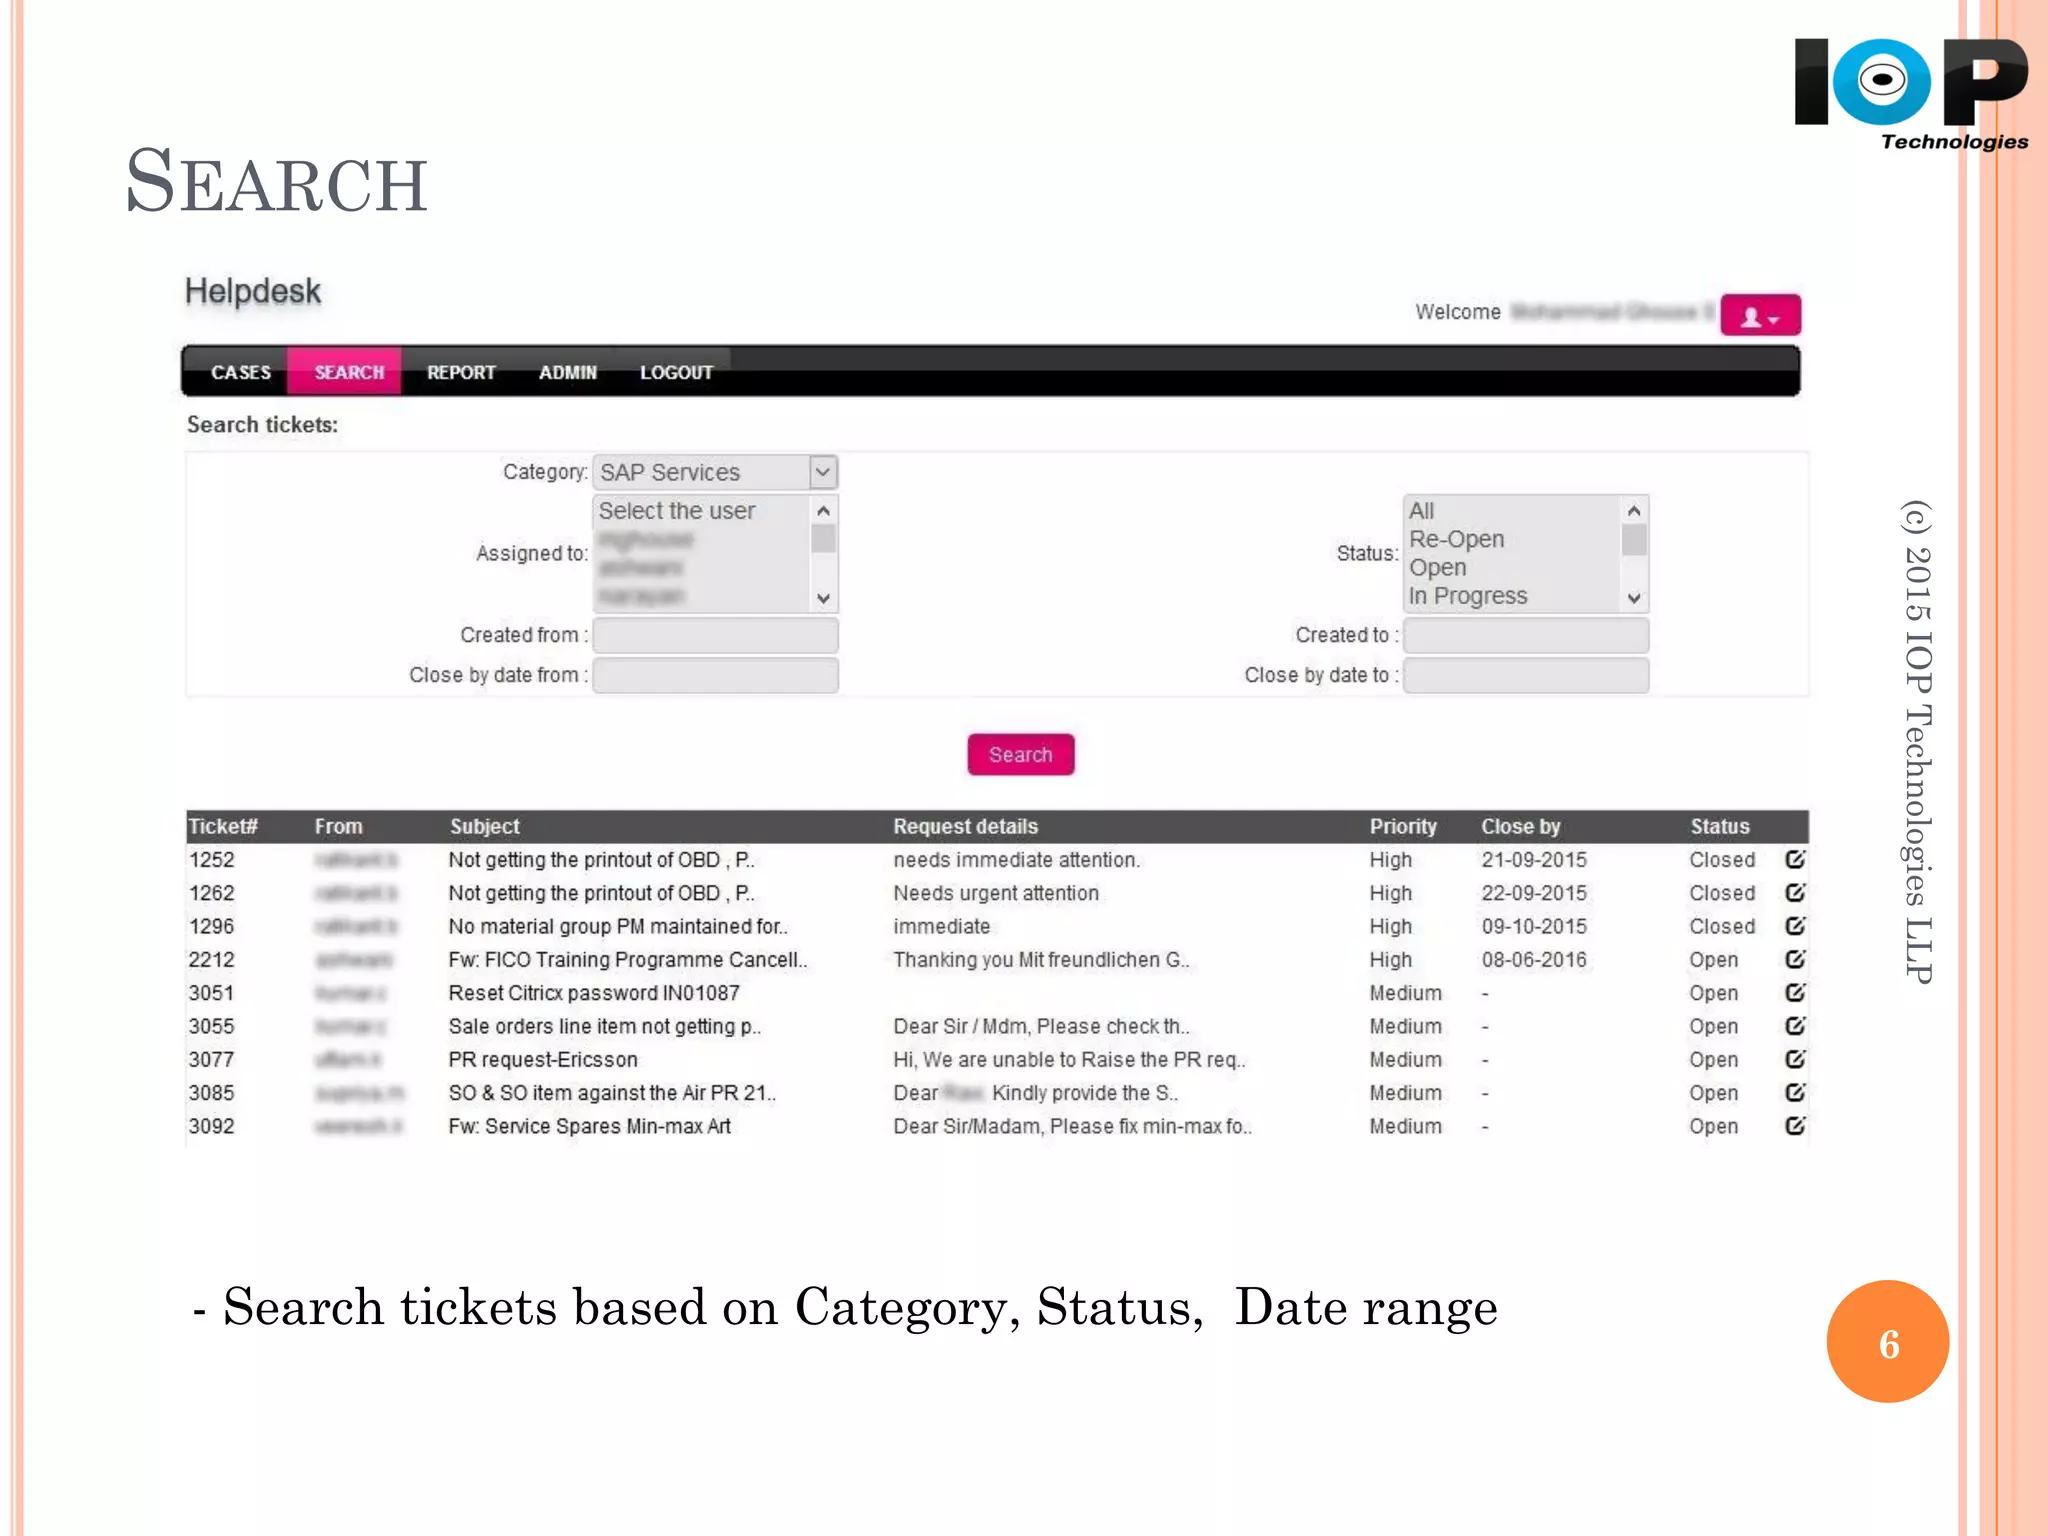
Task: Open the CASES menu tab
Action: coord(241,372)
